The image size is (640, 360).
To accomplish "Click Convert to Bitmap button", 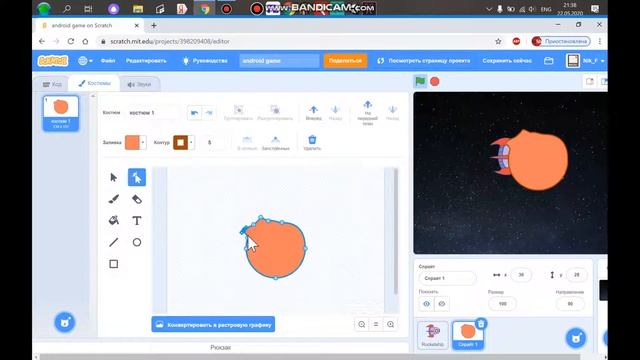I will (x=213, y=324).
